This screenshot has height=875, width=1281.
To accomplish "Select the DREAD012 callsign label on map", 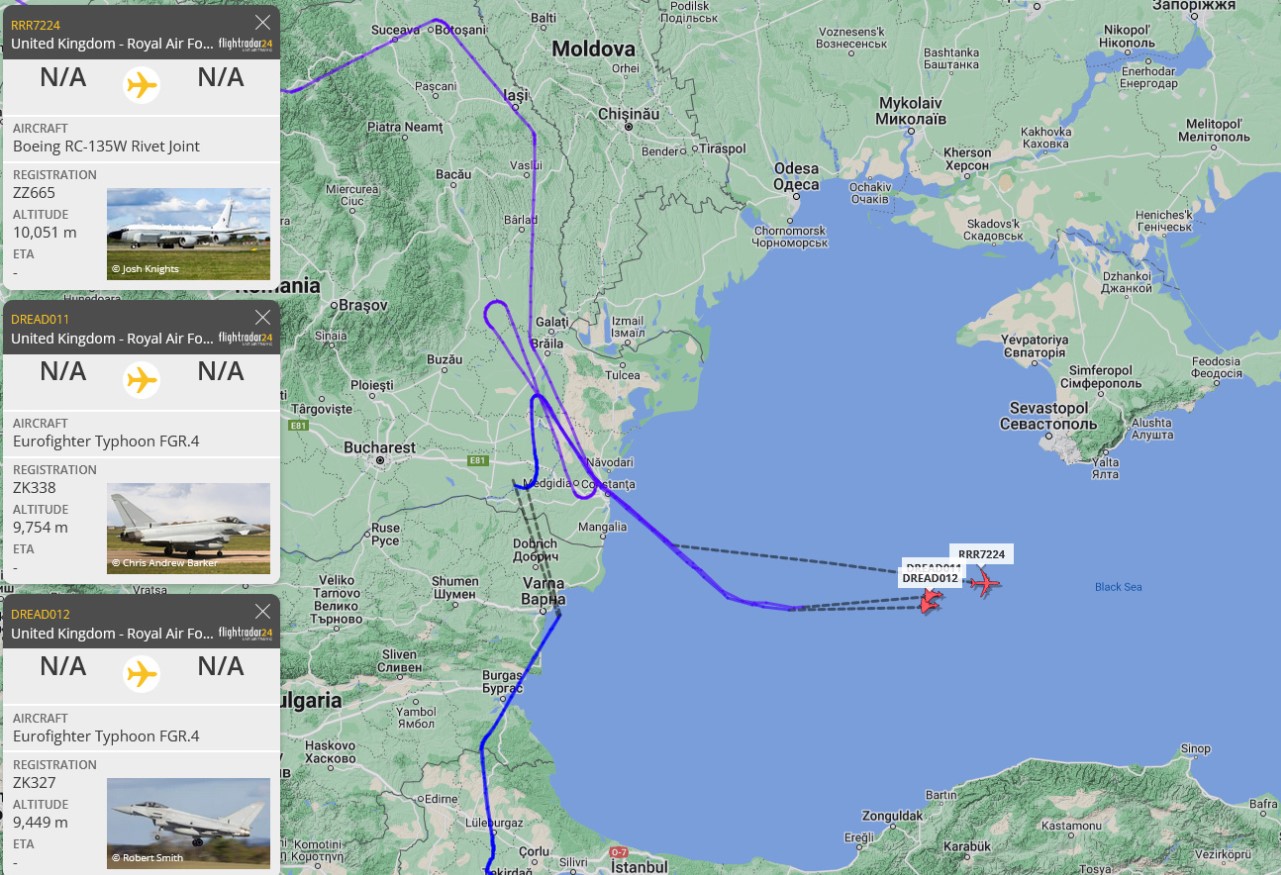I will [x=932, y=578].
